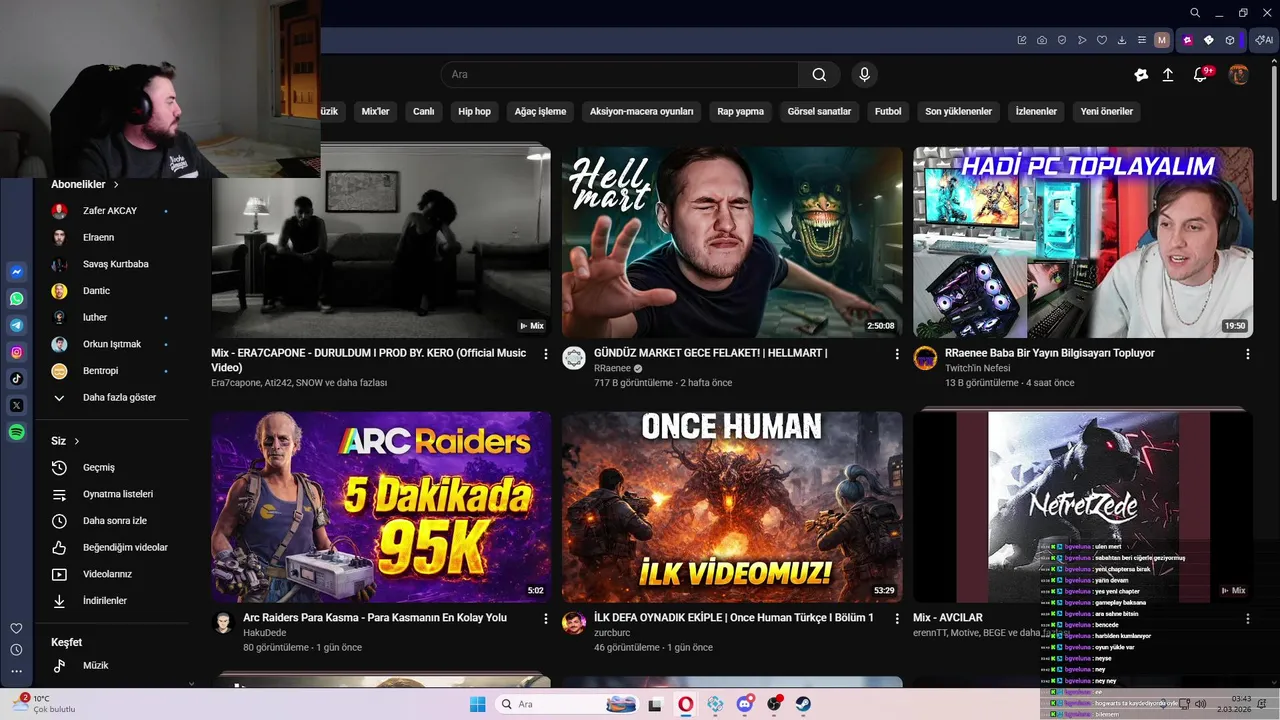The image size is (1280, 720).
Task: Open the sidebar three-dots more menu
Action: 16,671
